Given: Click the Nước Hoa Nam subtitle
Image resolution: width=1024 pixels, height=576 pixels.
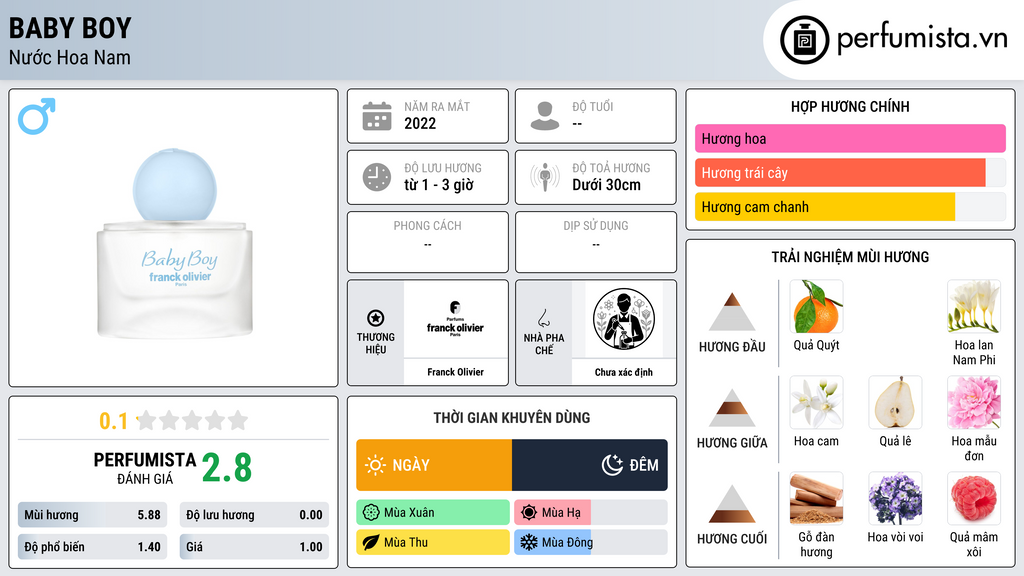Looking at the screenshot, I should point(70,58).
